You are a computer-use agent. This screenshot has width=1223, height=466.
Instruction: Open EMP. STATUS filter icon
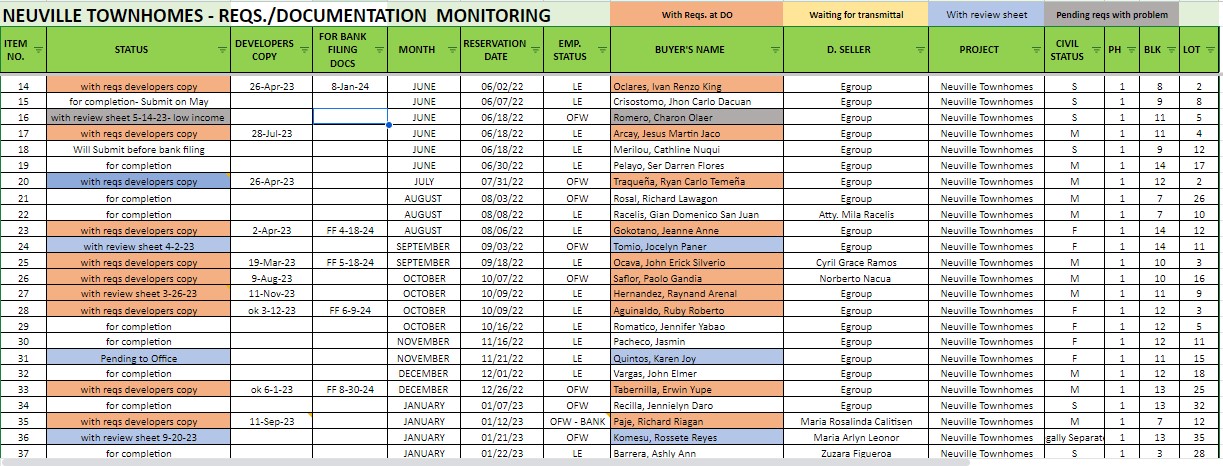(600, 49)
